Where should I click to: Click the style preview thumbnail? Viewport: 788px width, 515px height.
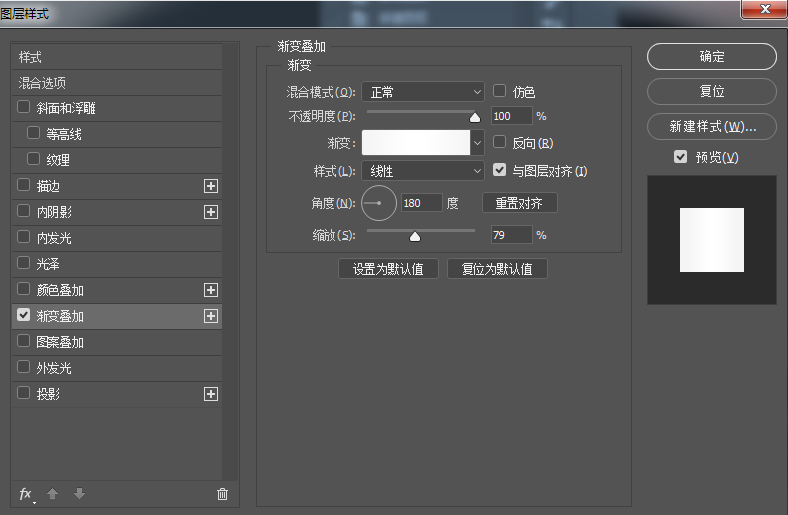(x=712, y=240)
